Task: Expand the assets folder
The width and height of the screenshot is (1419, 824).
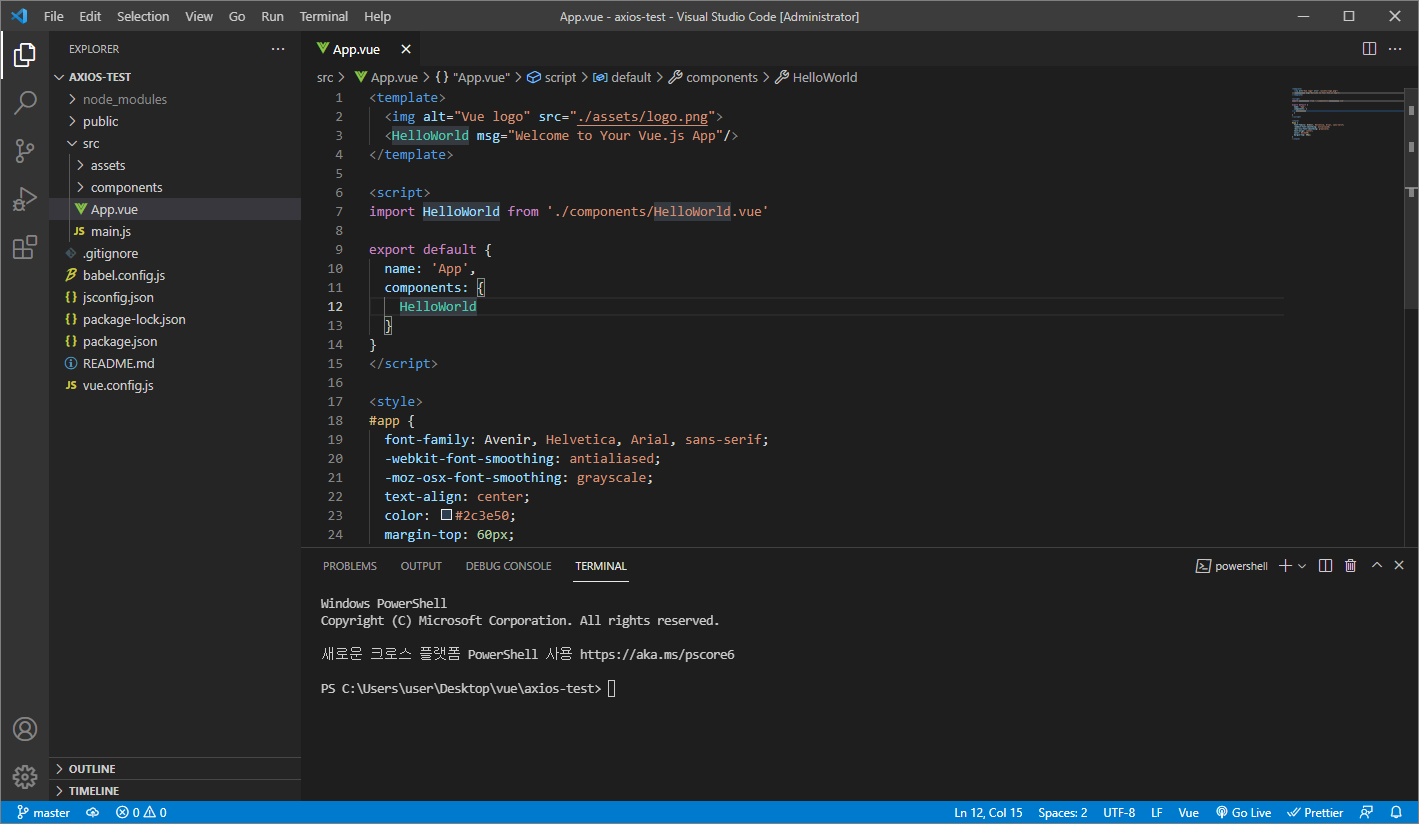Action: coord(175,165)
